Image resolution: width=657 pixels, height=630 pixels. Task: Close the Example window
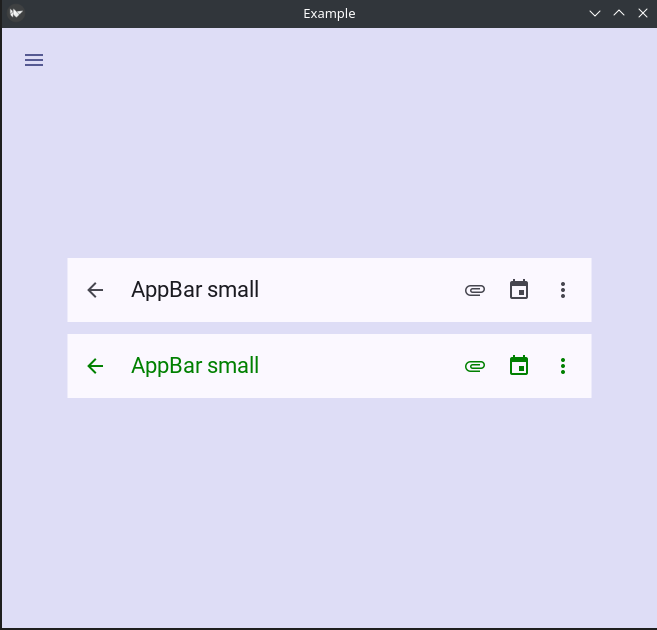point(643,13)
